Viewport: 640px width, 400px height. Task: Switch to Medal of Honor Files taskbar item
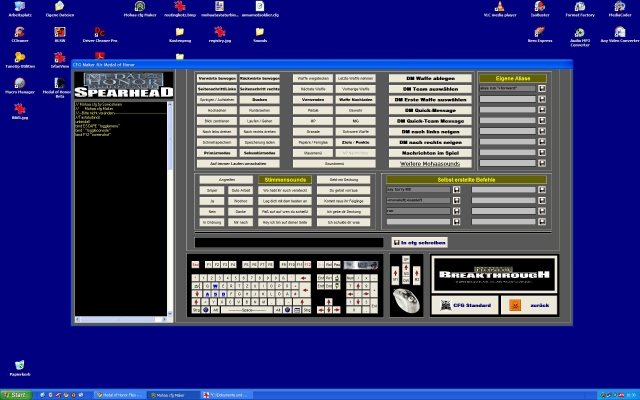point(120,395)
